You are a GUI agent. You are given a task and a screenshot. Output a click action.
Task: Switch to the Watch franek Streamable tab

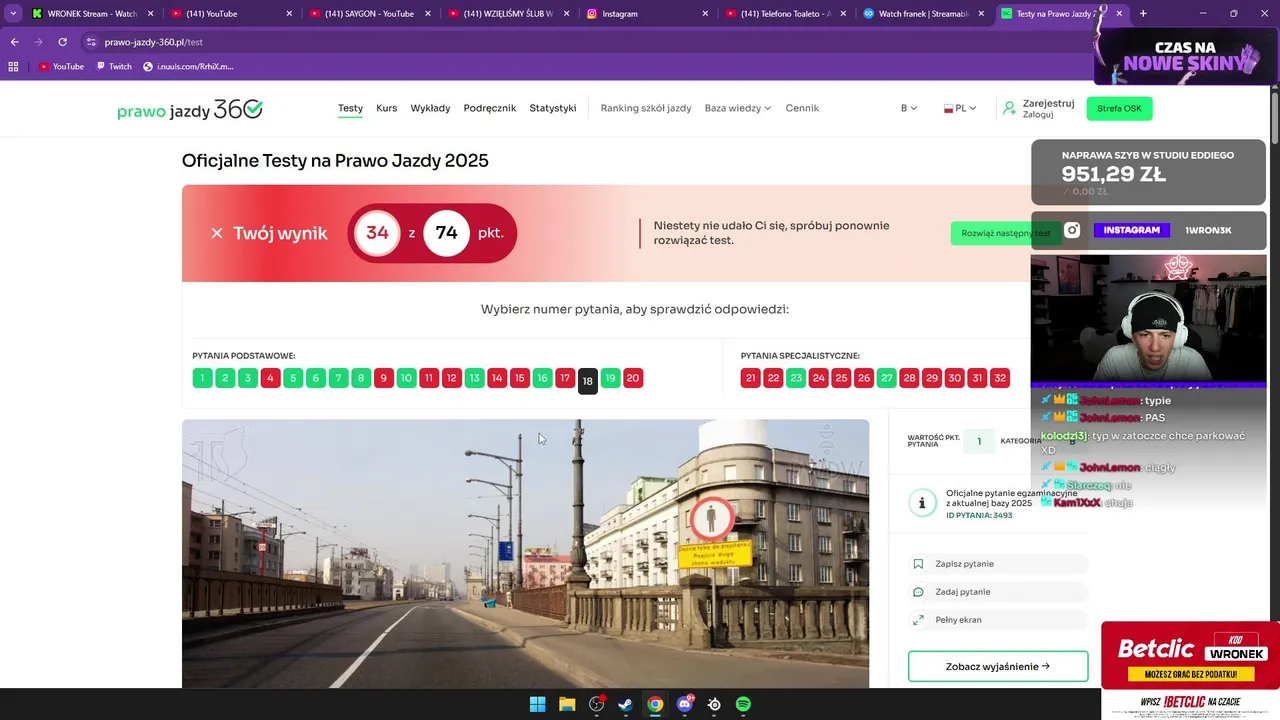(925, 13)
